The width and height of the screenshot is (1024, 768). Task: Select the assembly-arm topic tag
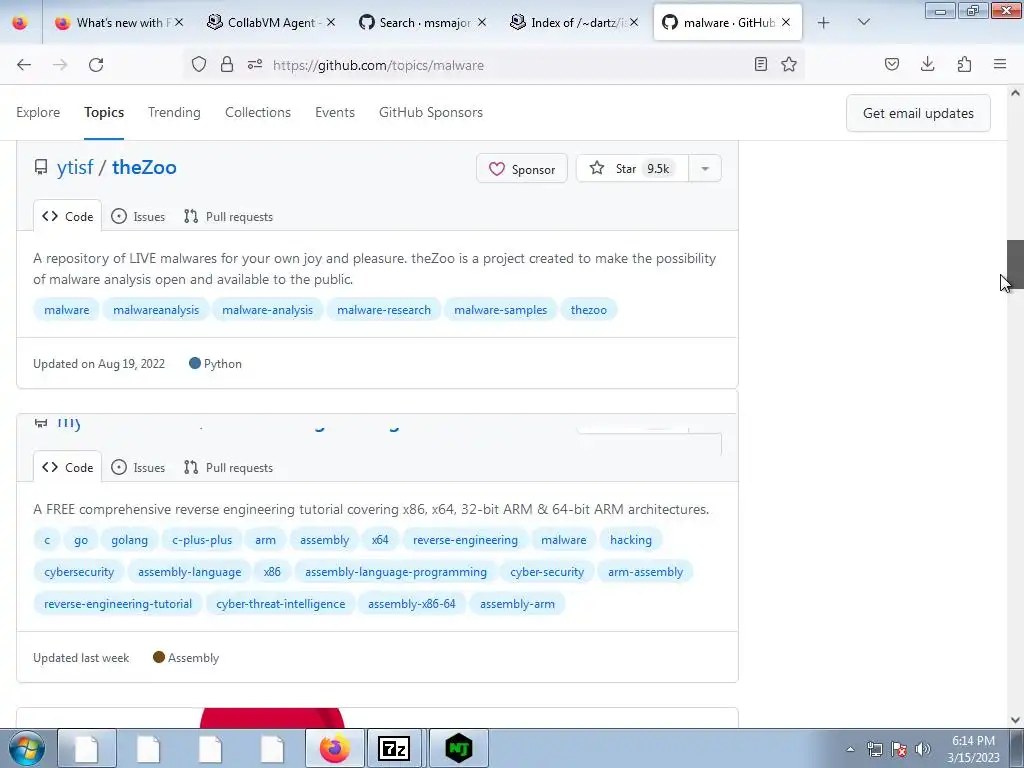[517, 603]
